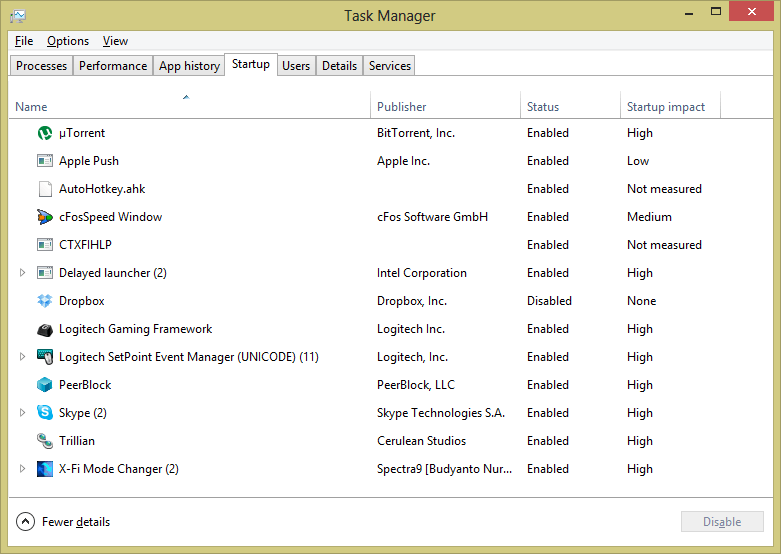Expand the Delayed launcher group
The width and height of the screenshot is (781, 554).
(x=22, y=273)
